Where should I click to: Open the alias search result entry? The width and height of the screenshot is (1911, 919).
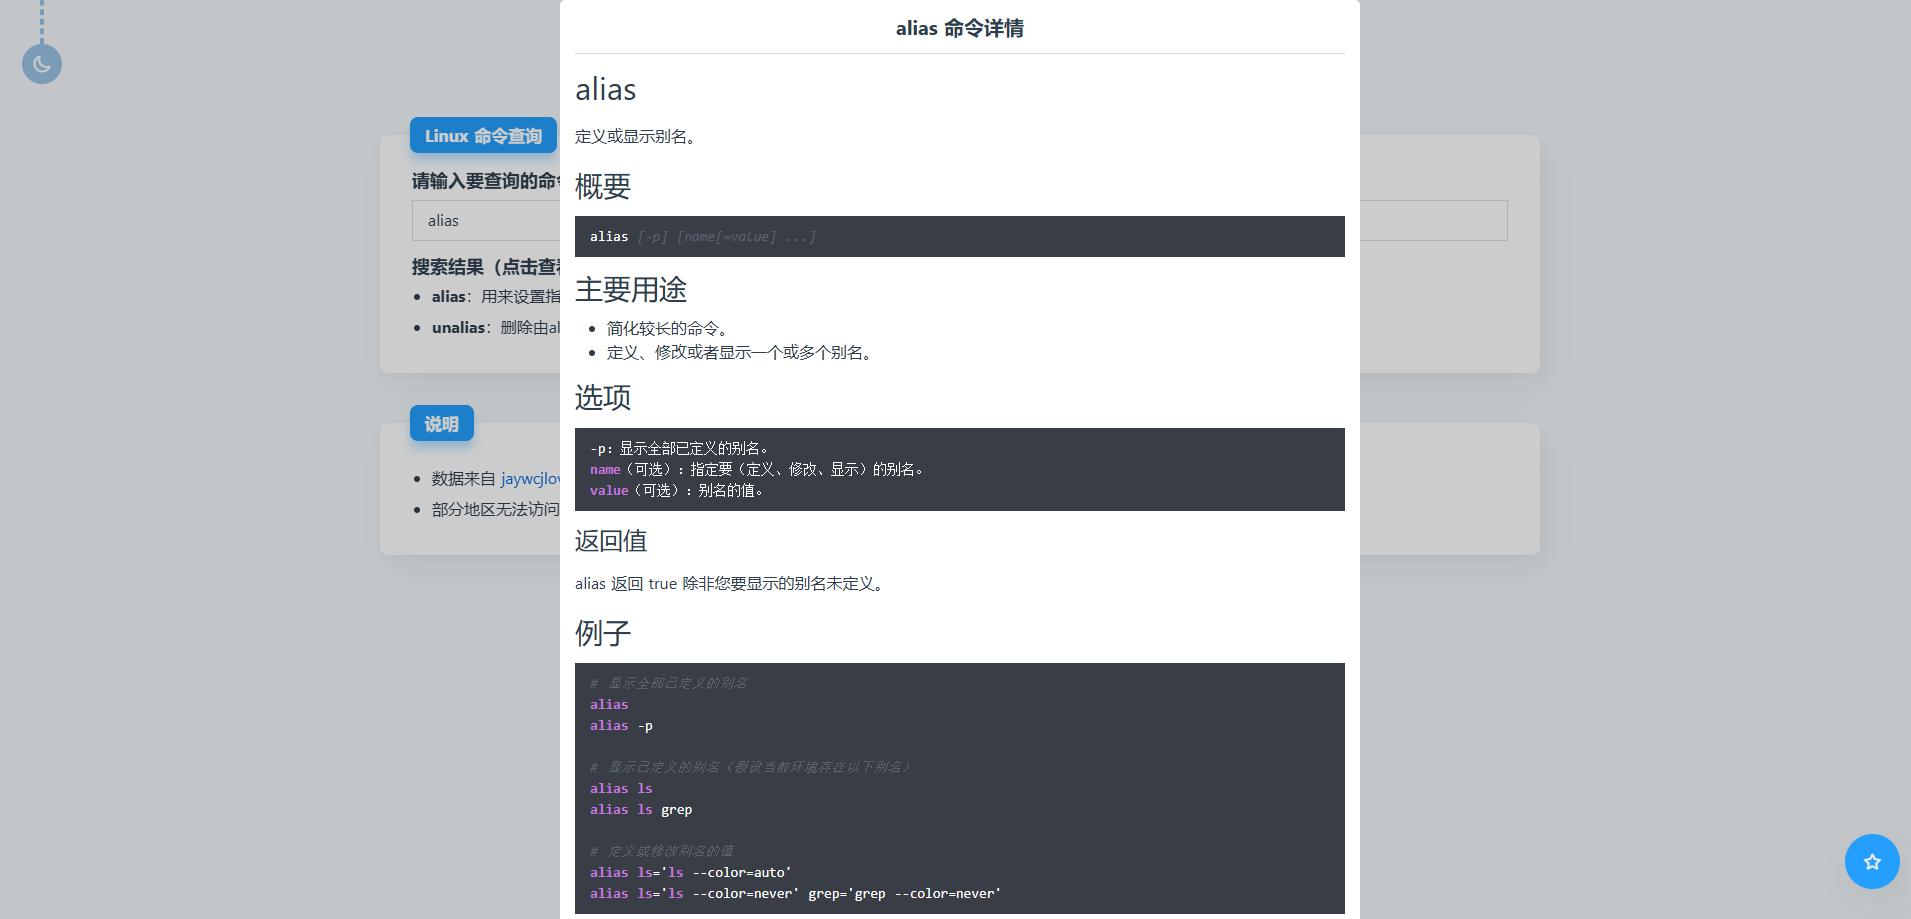point(496,296)
